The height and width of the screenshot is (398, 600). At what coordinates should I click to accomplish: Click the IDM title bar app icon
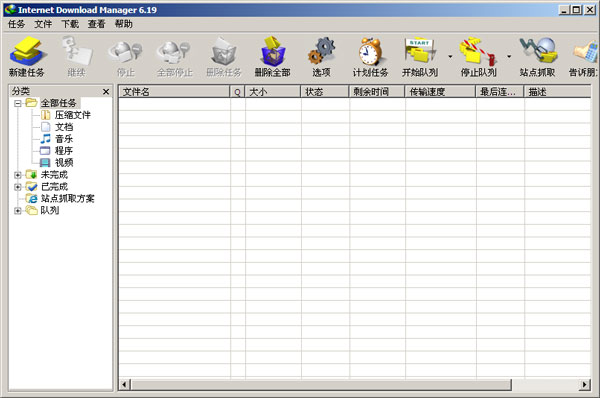click(x=10, y=10)
